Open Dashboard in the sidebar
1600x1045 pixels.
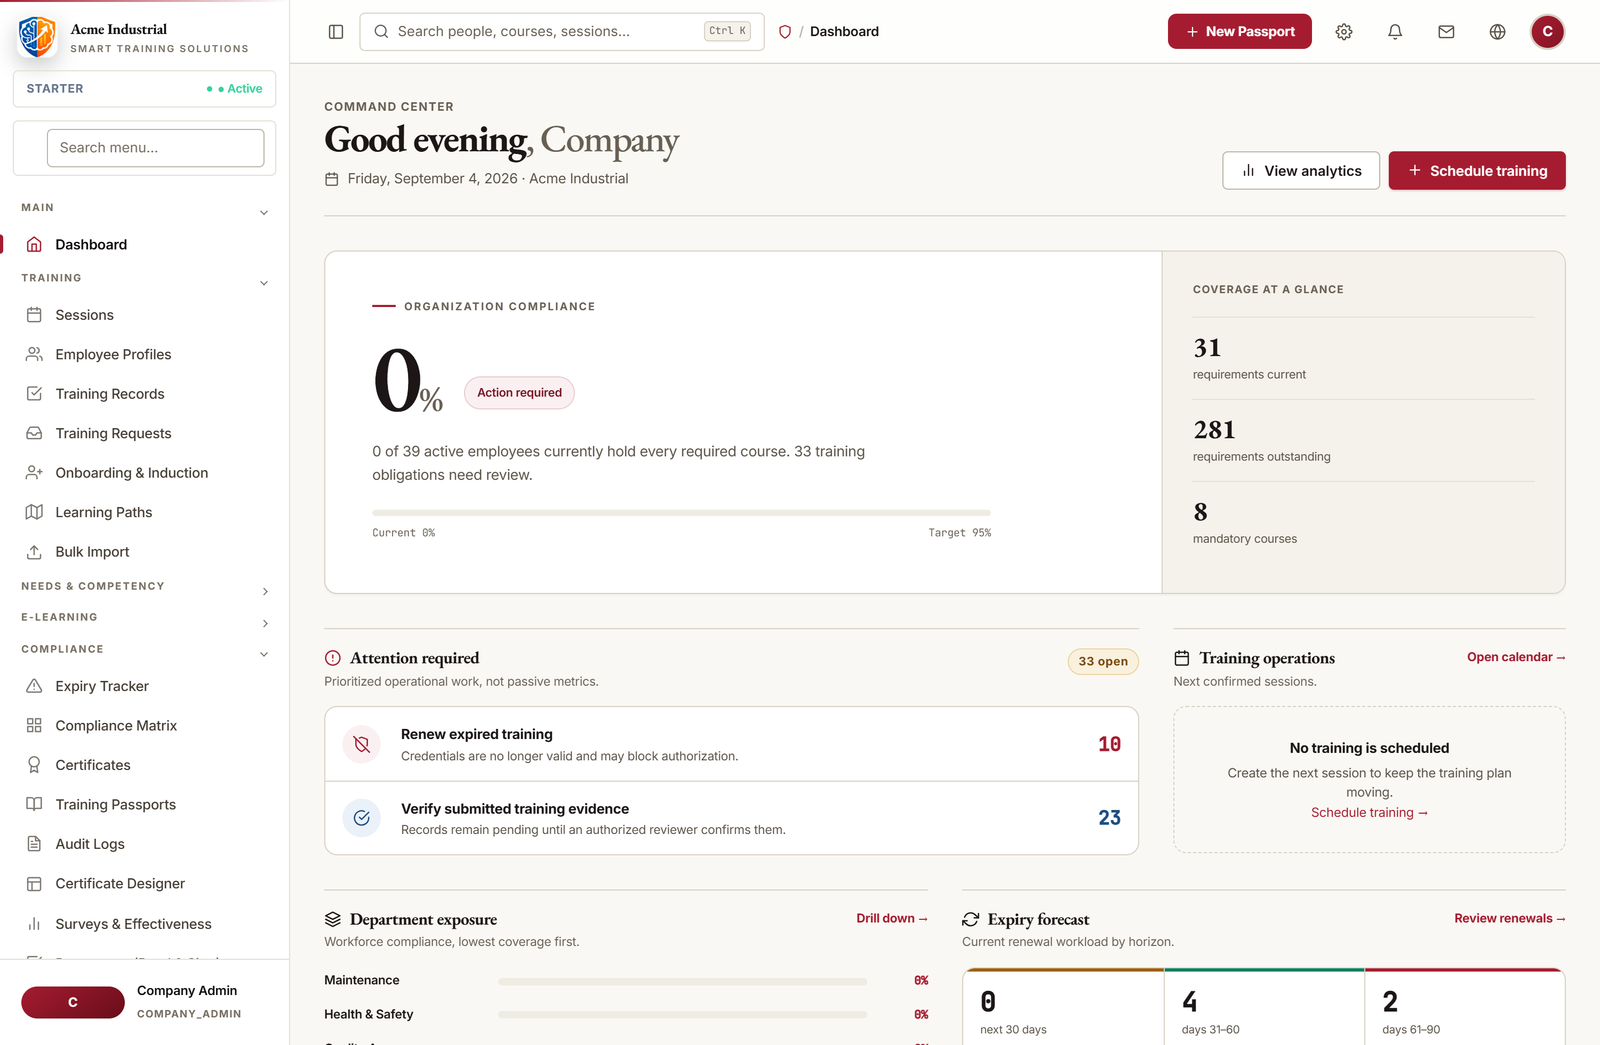click(x=145, y=245)
